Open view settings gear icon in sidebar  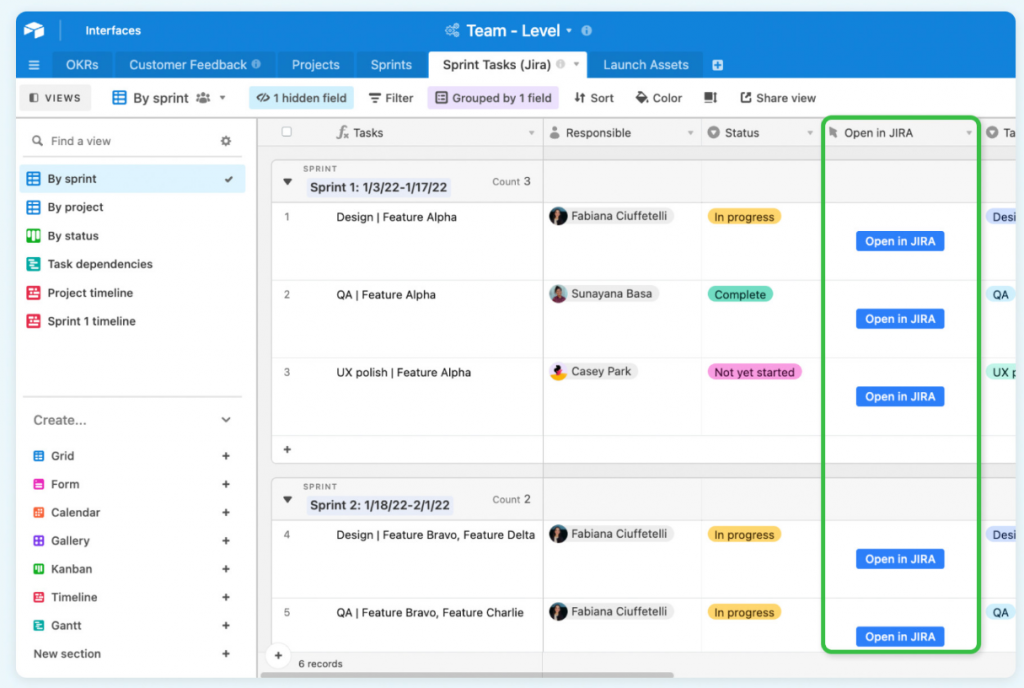point(226,141)
